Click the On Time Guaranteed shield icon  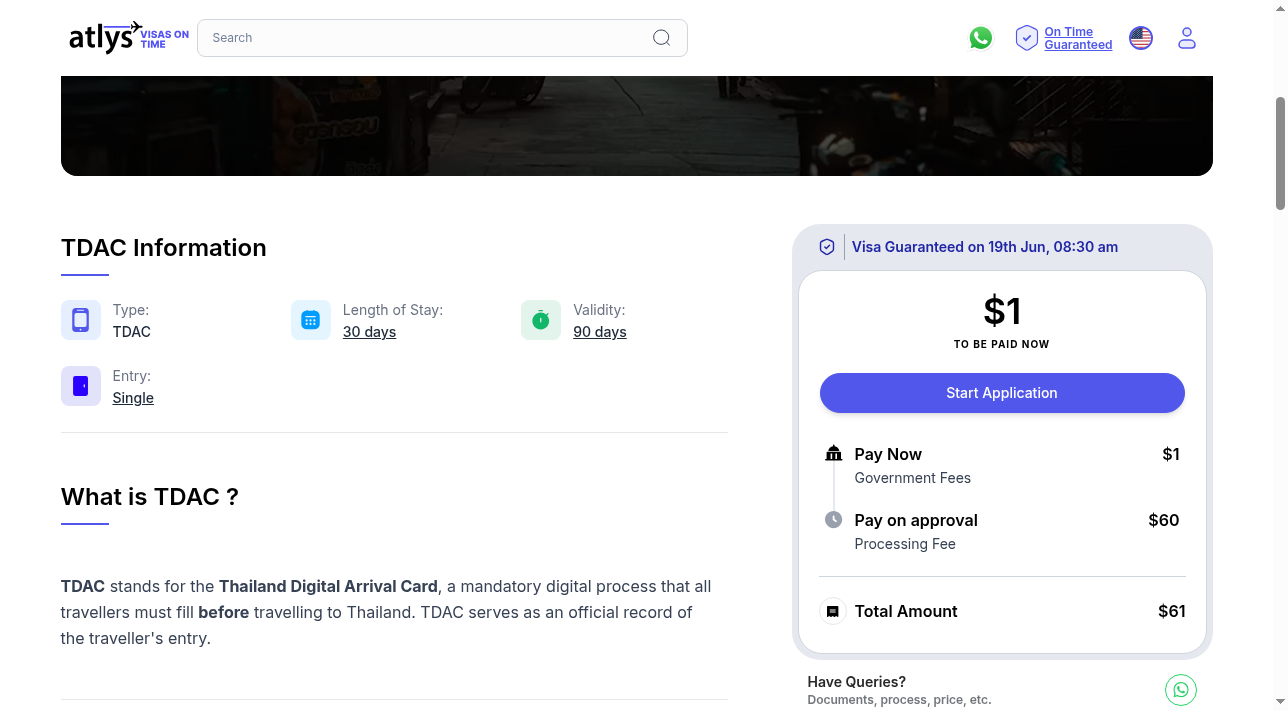click(x=1026, y=38)
